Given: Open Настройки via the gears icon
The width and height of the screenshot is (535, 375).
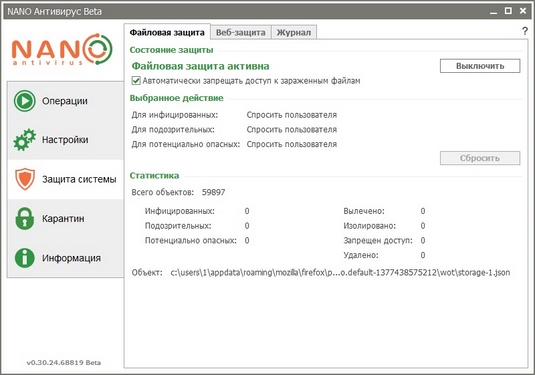Looking at the screenshot, I should click(25, 140).
